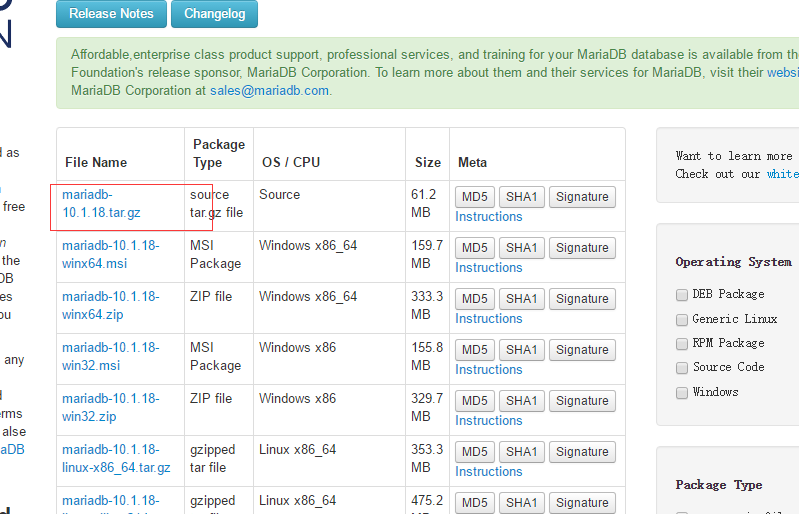Click the Operating System filter heading
The image size is (799, 514).
(x=733, y=262)
